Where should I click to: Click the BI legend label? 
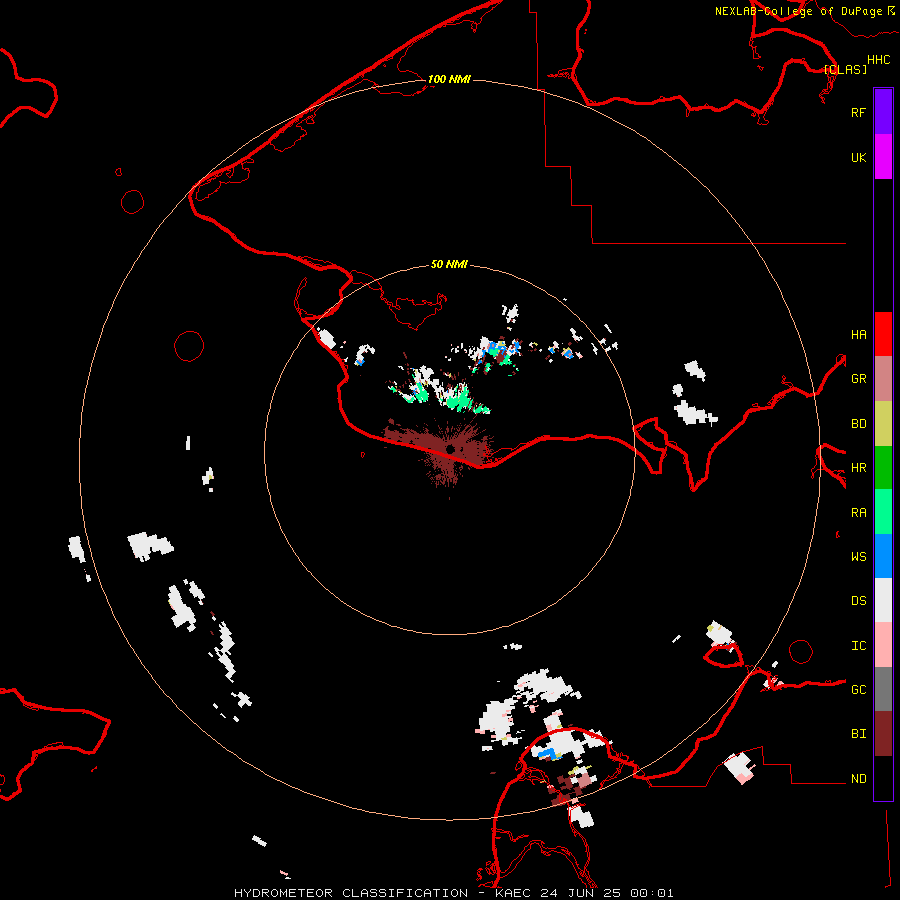pyautogui.click(x=858, y=734)
